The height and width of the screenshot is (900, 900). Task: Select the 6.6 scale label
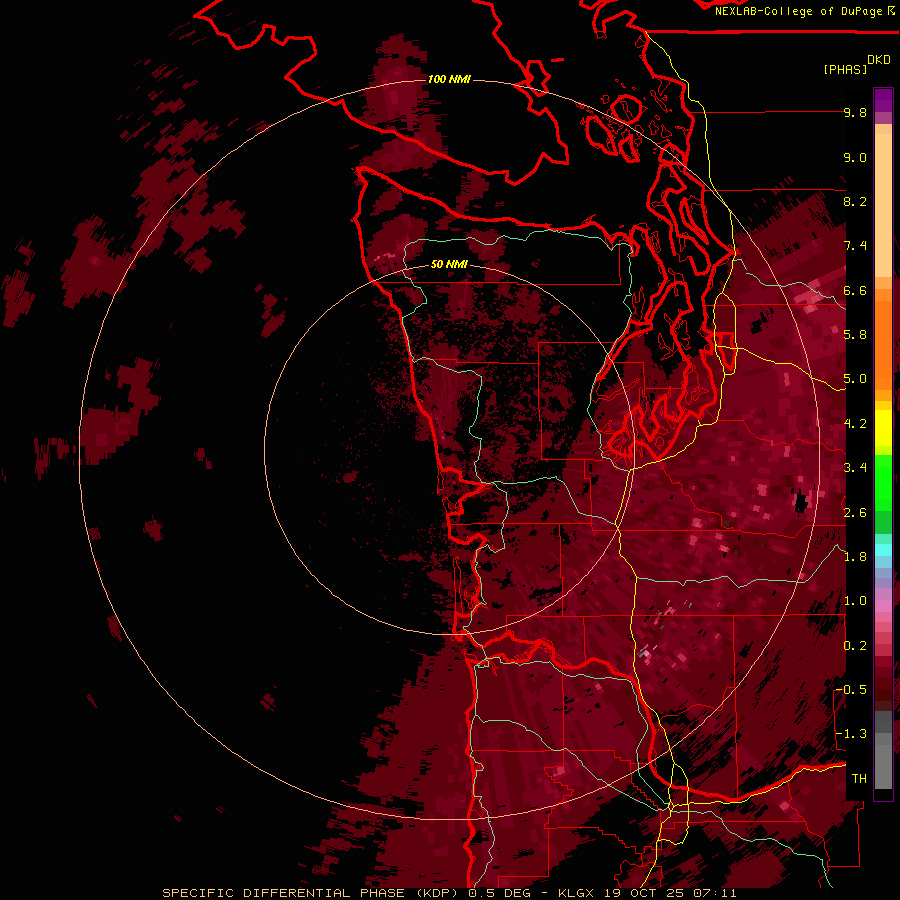[855, 290]
